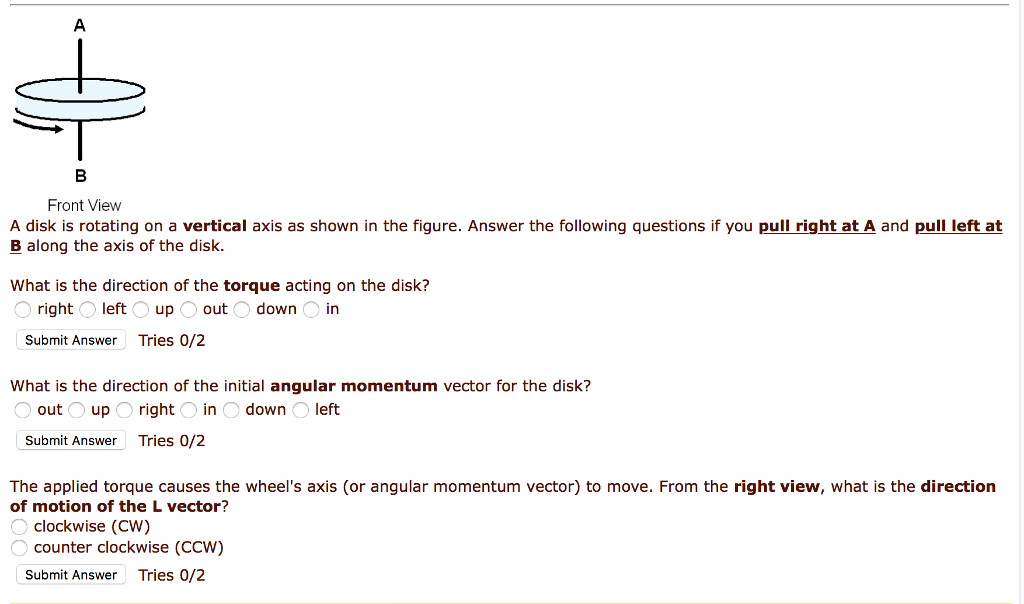Image resolution: width=1024 pixels, height=604 pixels.
Task: Select 'out' for the angular momentum vector
Action: click(x=24, y=410)
